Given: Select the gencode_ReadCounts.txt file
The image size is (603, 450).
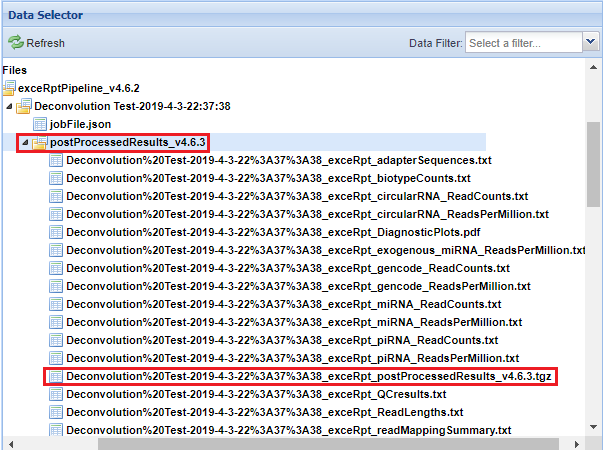Looking at the screenshot, I should coord(288,268).
